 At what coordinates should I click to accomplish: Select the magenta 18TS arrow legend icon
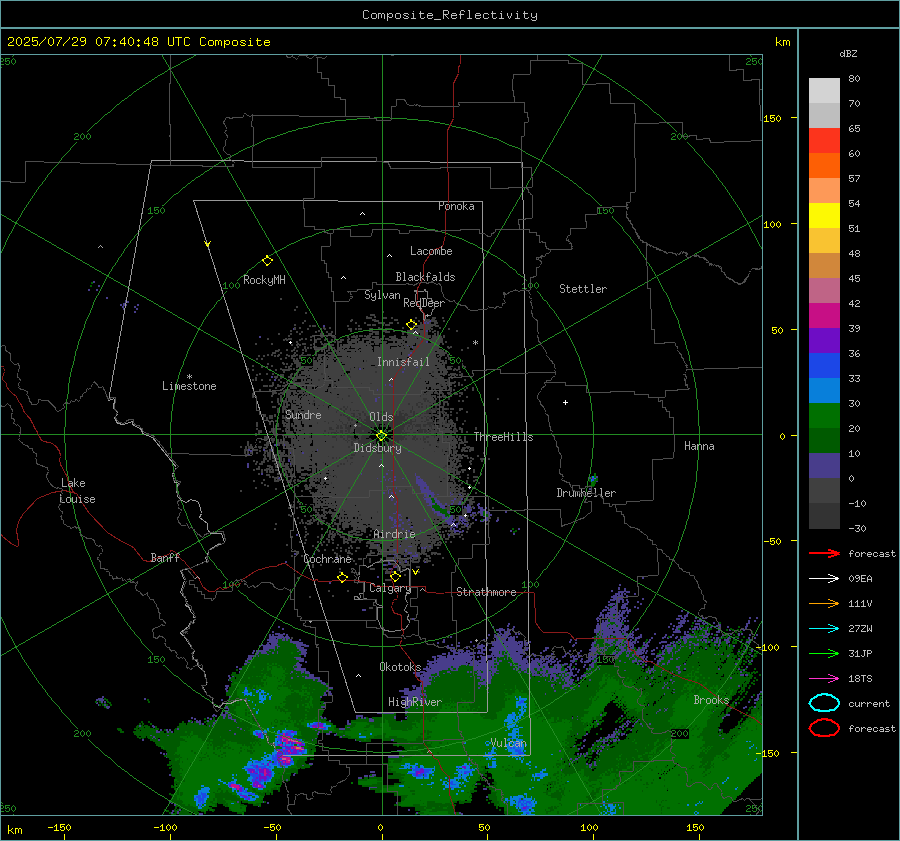point(824,679)
